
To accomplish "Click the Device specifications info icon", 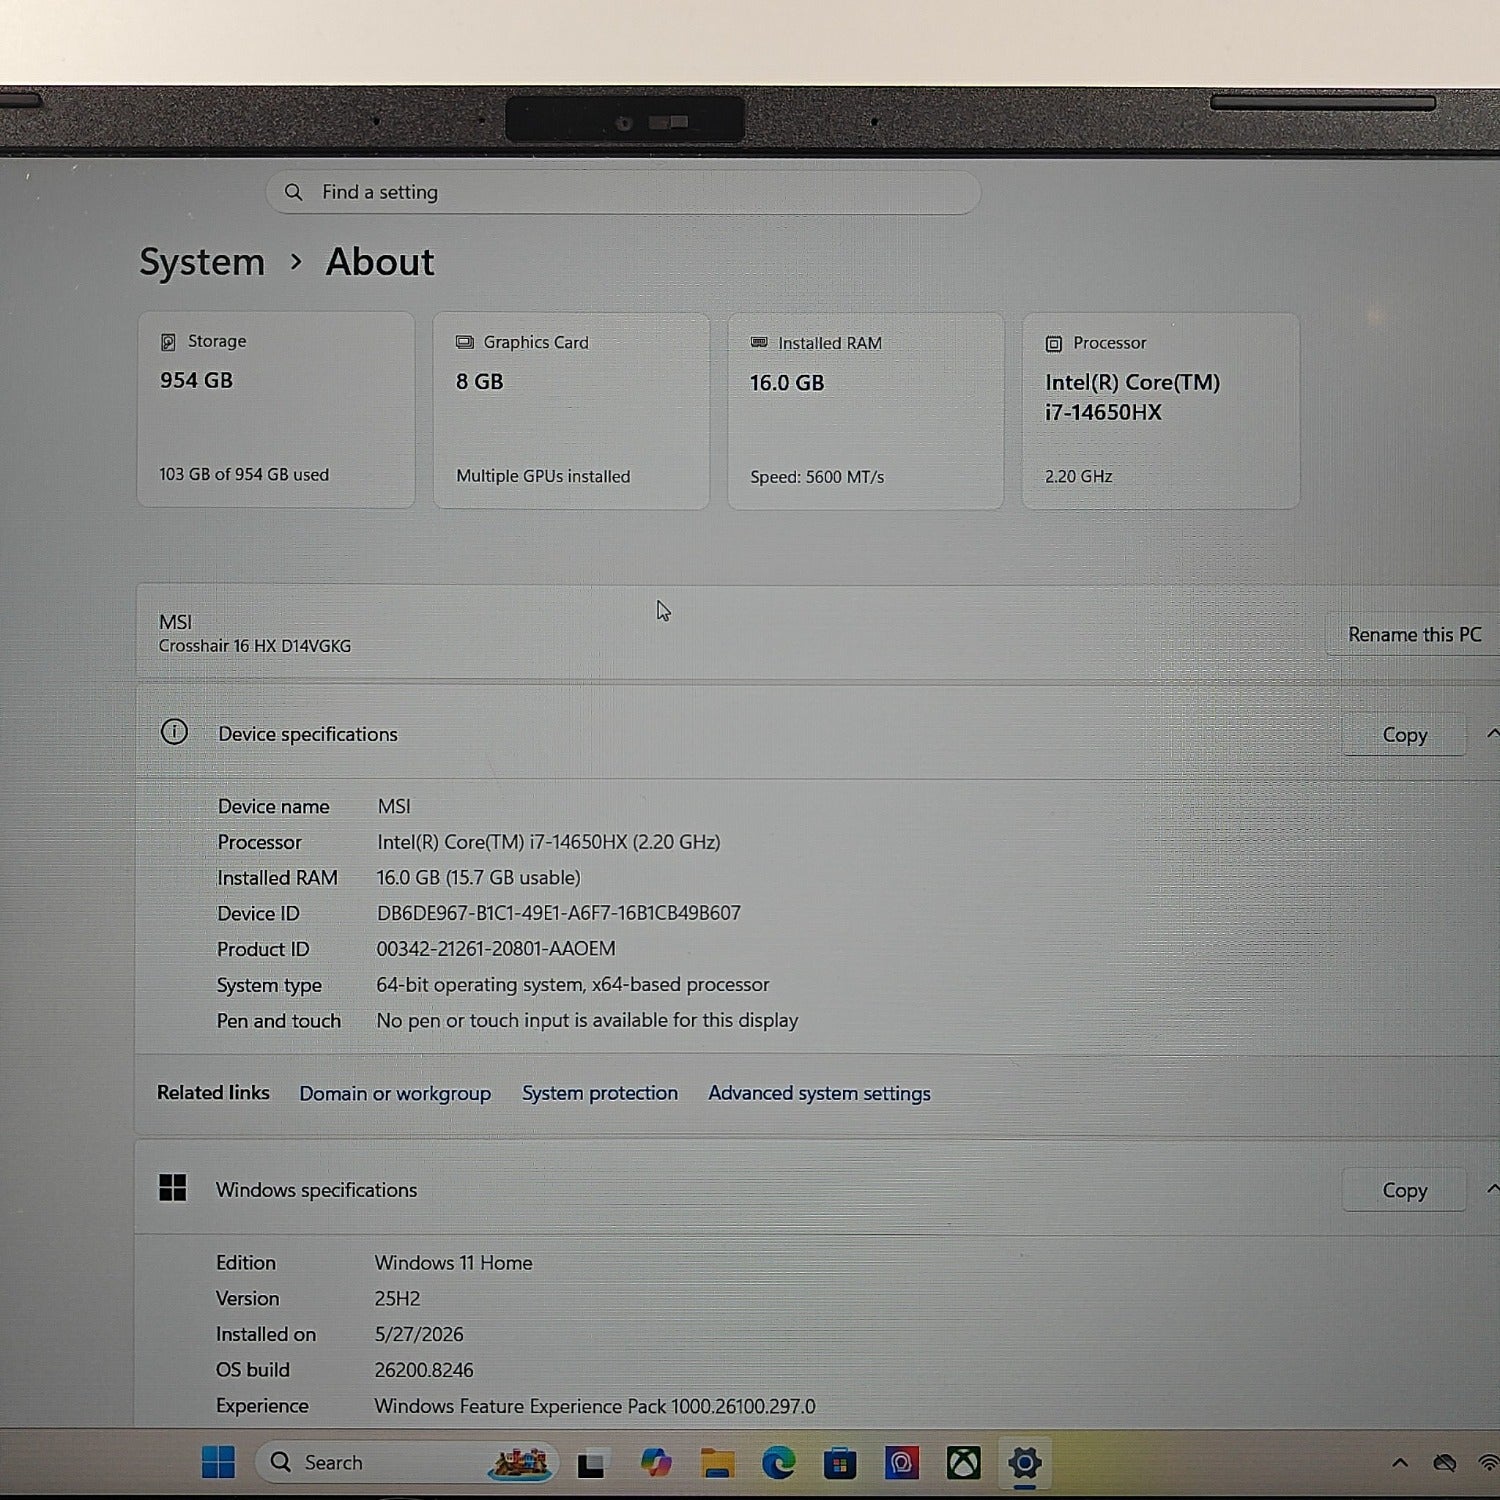I will pos(174,733).
